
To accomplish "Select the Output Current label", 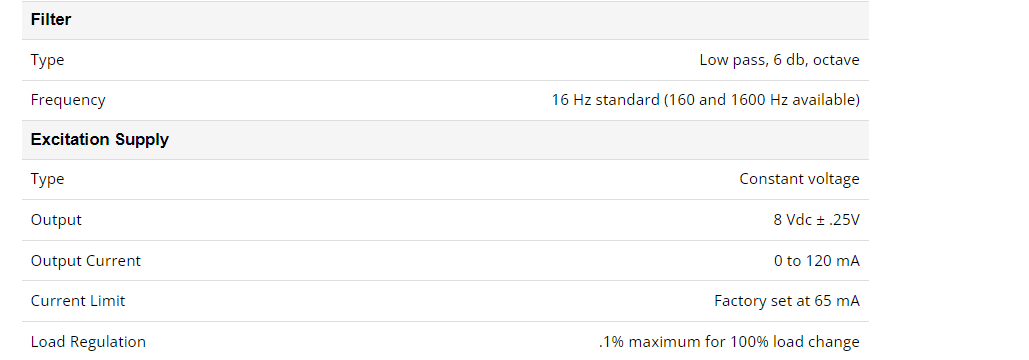I will (85, 261).
